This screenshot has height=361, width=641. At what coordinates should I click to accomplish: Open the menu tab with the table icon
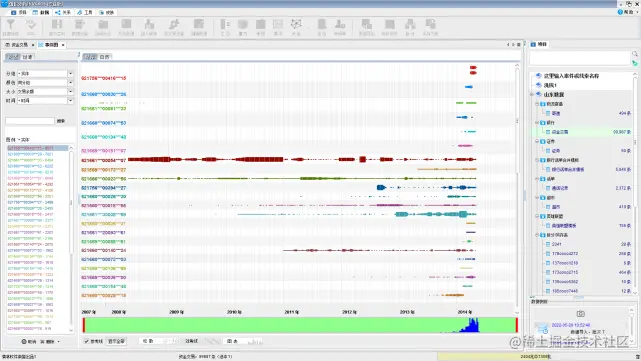40,12
